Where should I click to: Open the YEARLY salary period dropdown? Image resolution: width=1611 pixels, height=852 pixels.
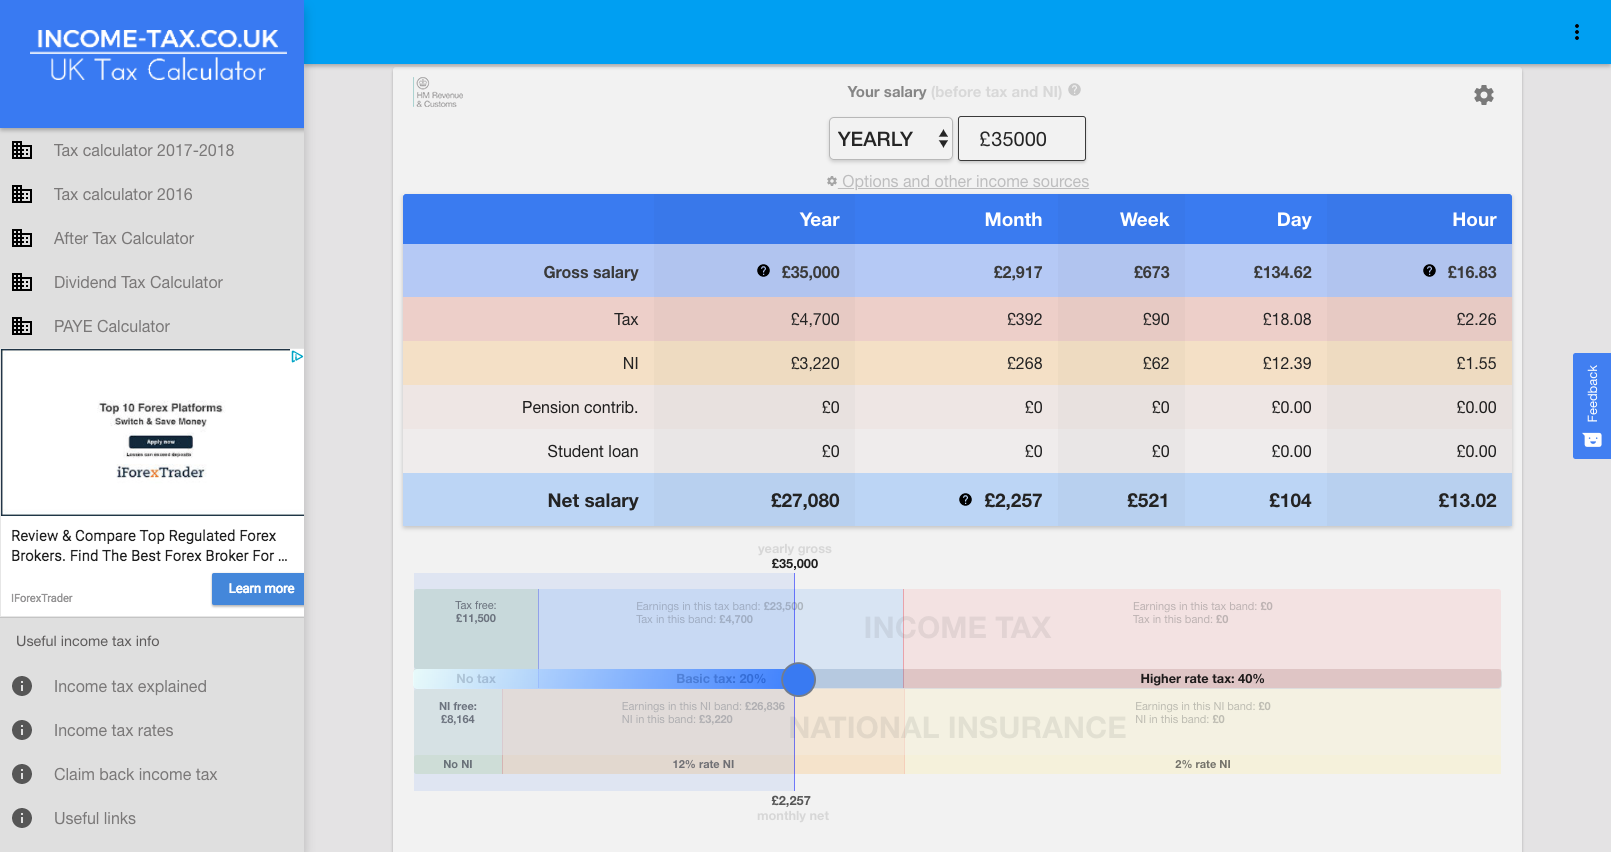(890, 139)
